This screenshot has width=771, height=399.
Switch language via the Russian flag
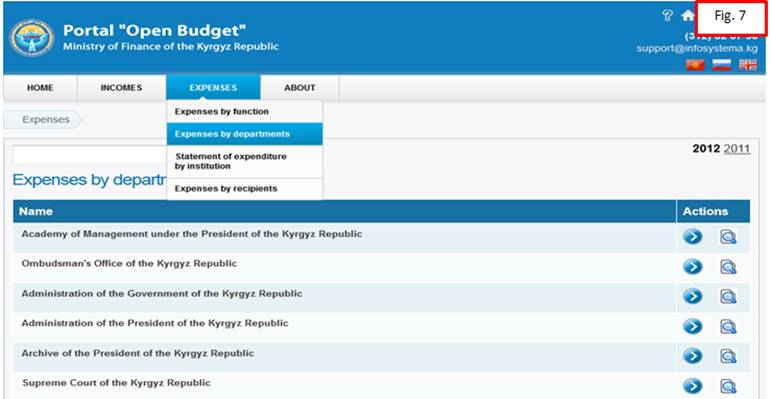click(x=721, y=65)
